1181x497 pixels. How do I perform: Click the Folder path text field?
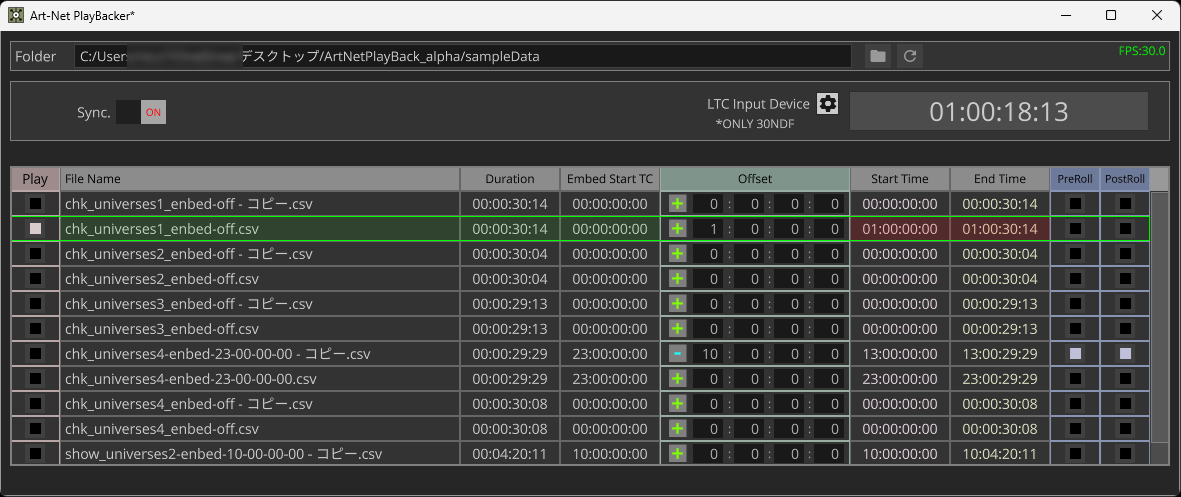click(x=463, y=56)
